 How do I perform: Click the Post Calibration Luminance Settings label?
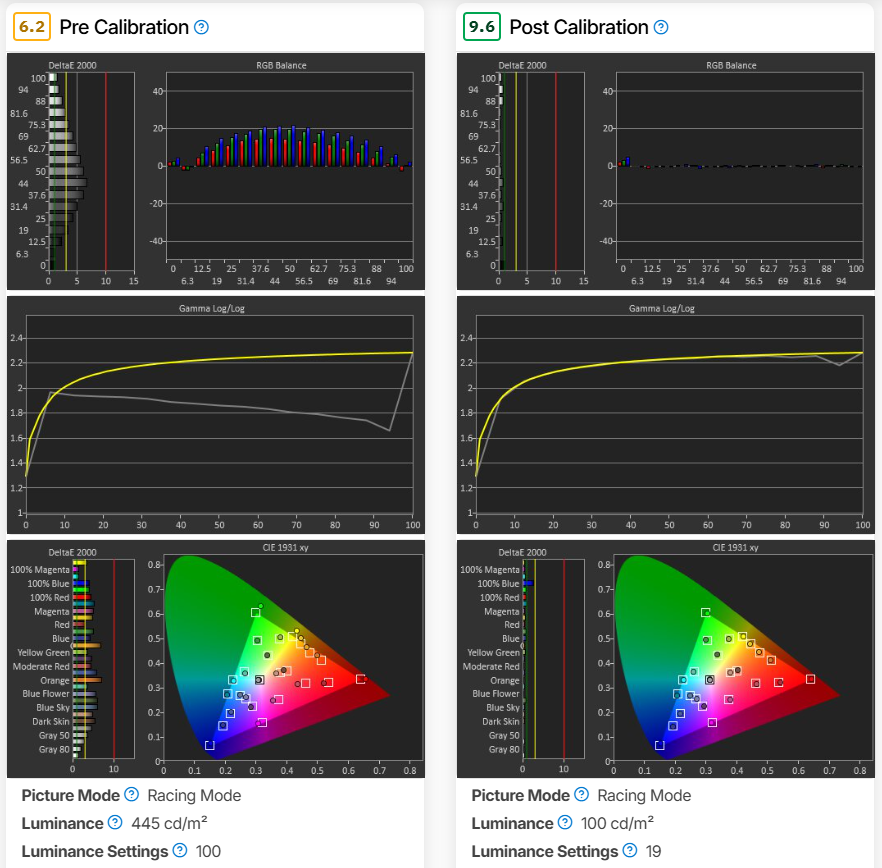click(544, 852)
